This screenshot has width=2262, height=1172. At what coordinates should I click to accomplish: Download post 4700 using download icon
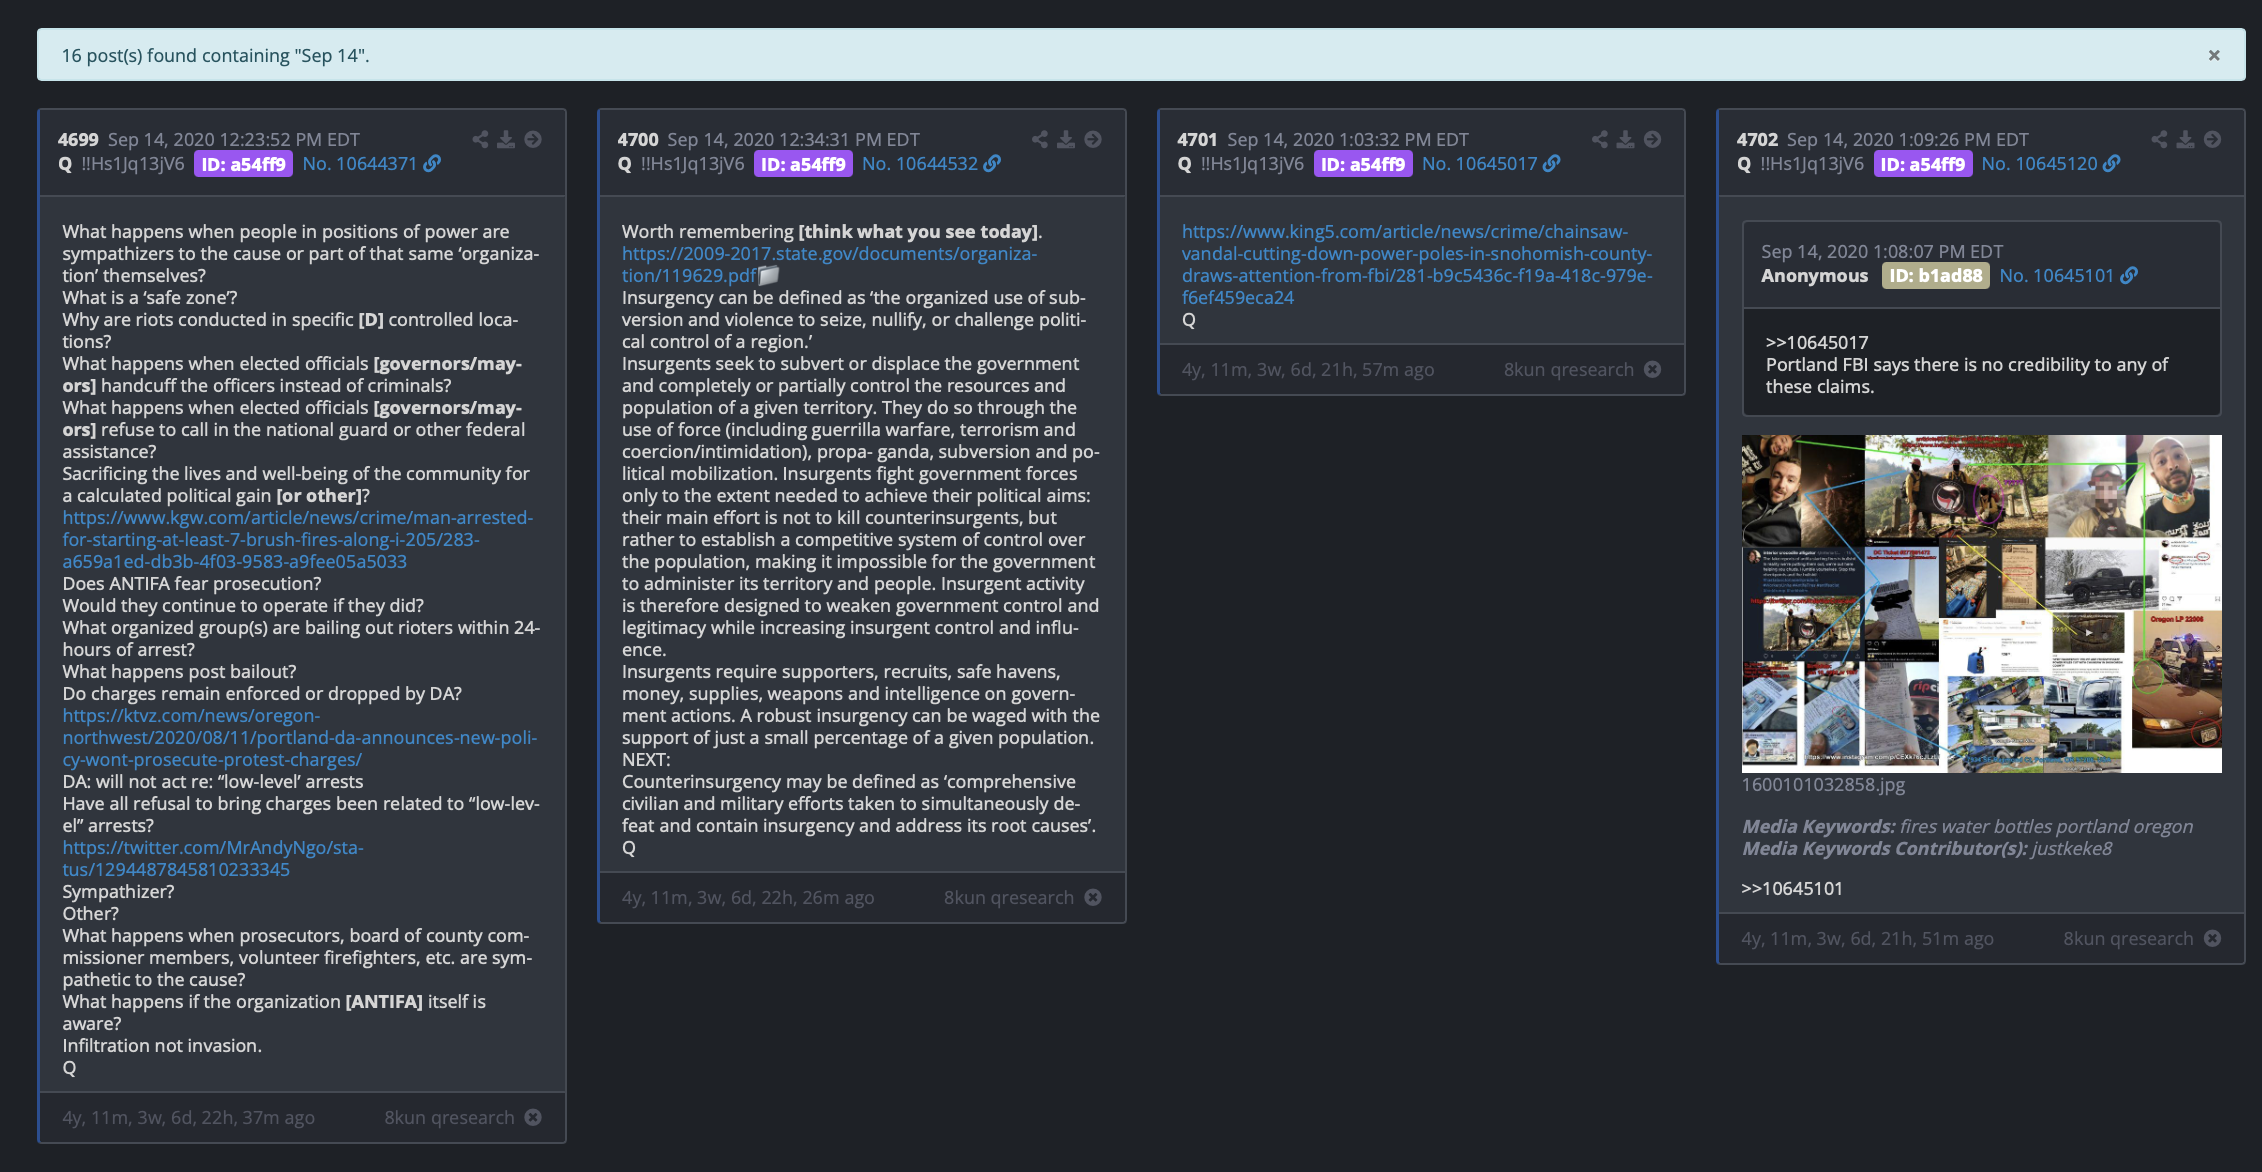pyautogui.click(x=1067, y=140)
